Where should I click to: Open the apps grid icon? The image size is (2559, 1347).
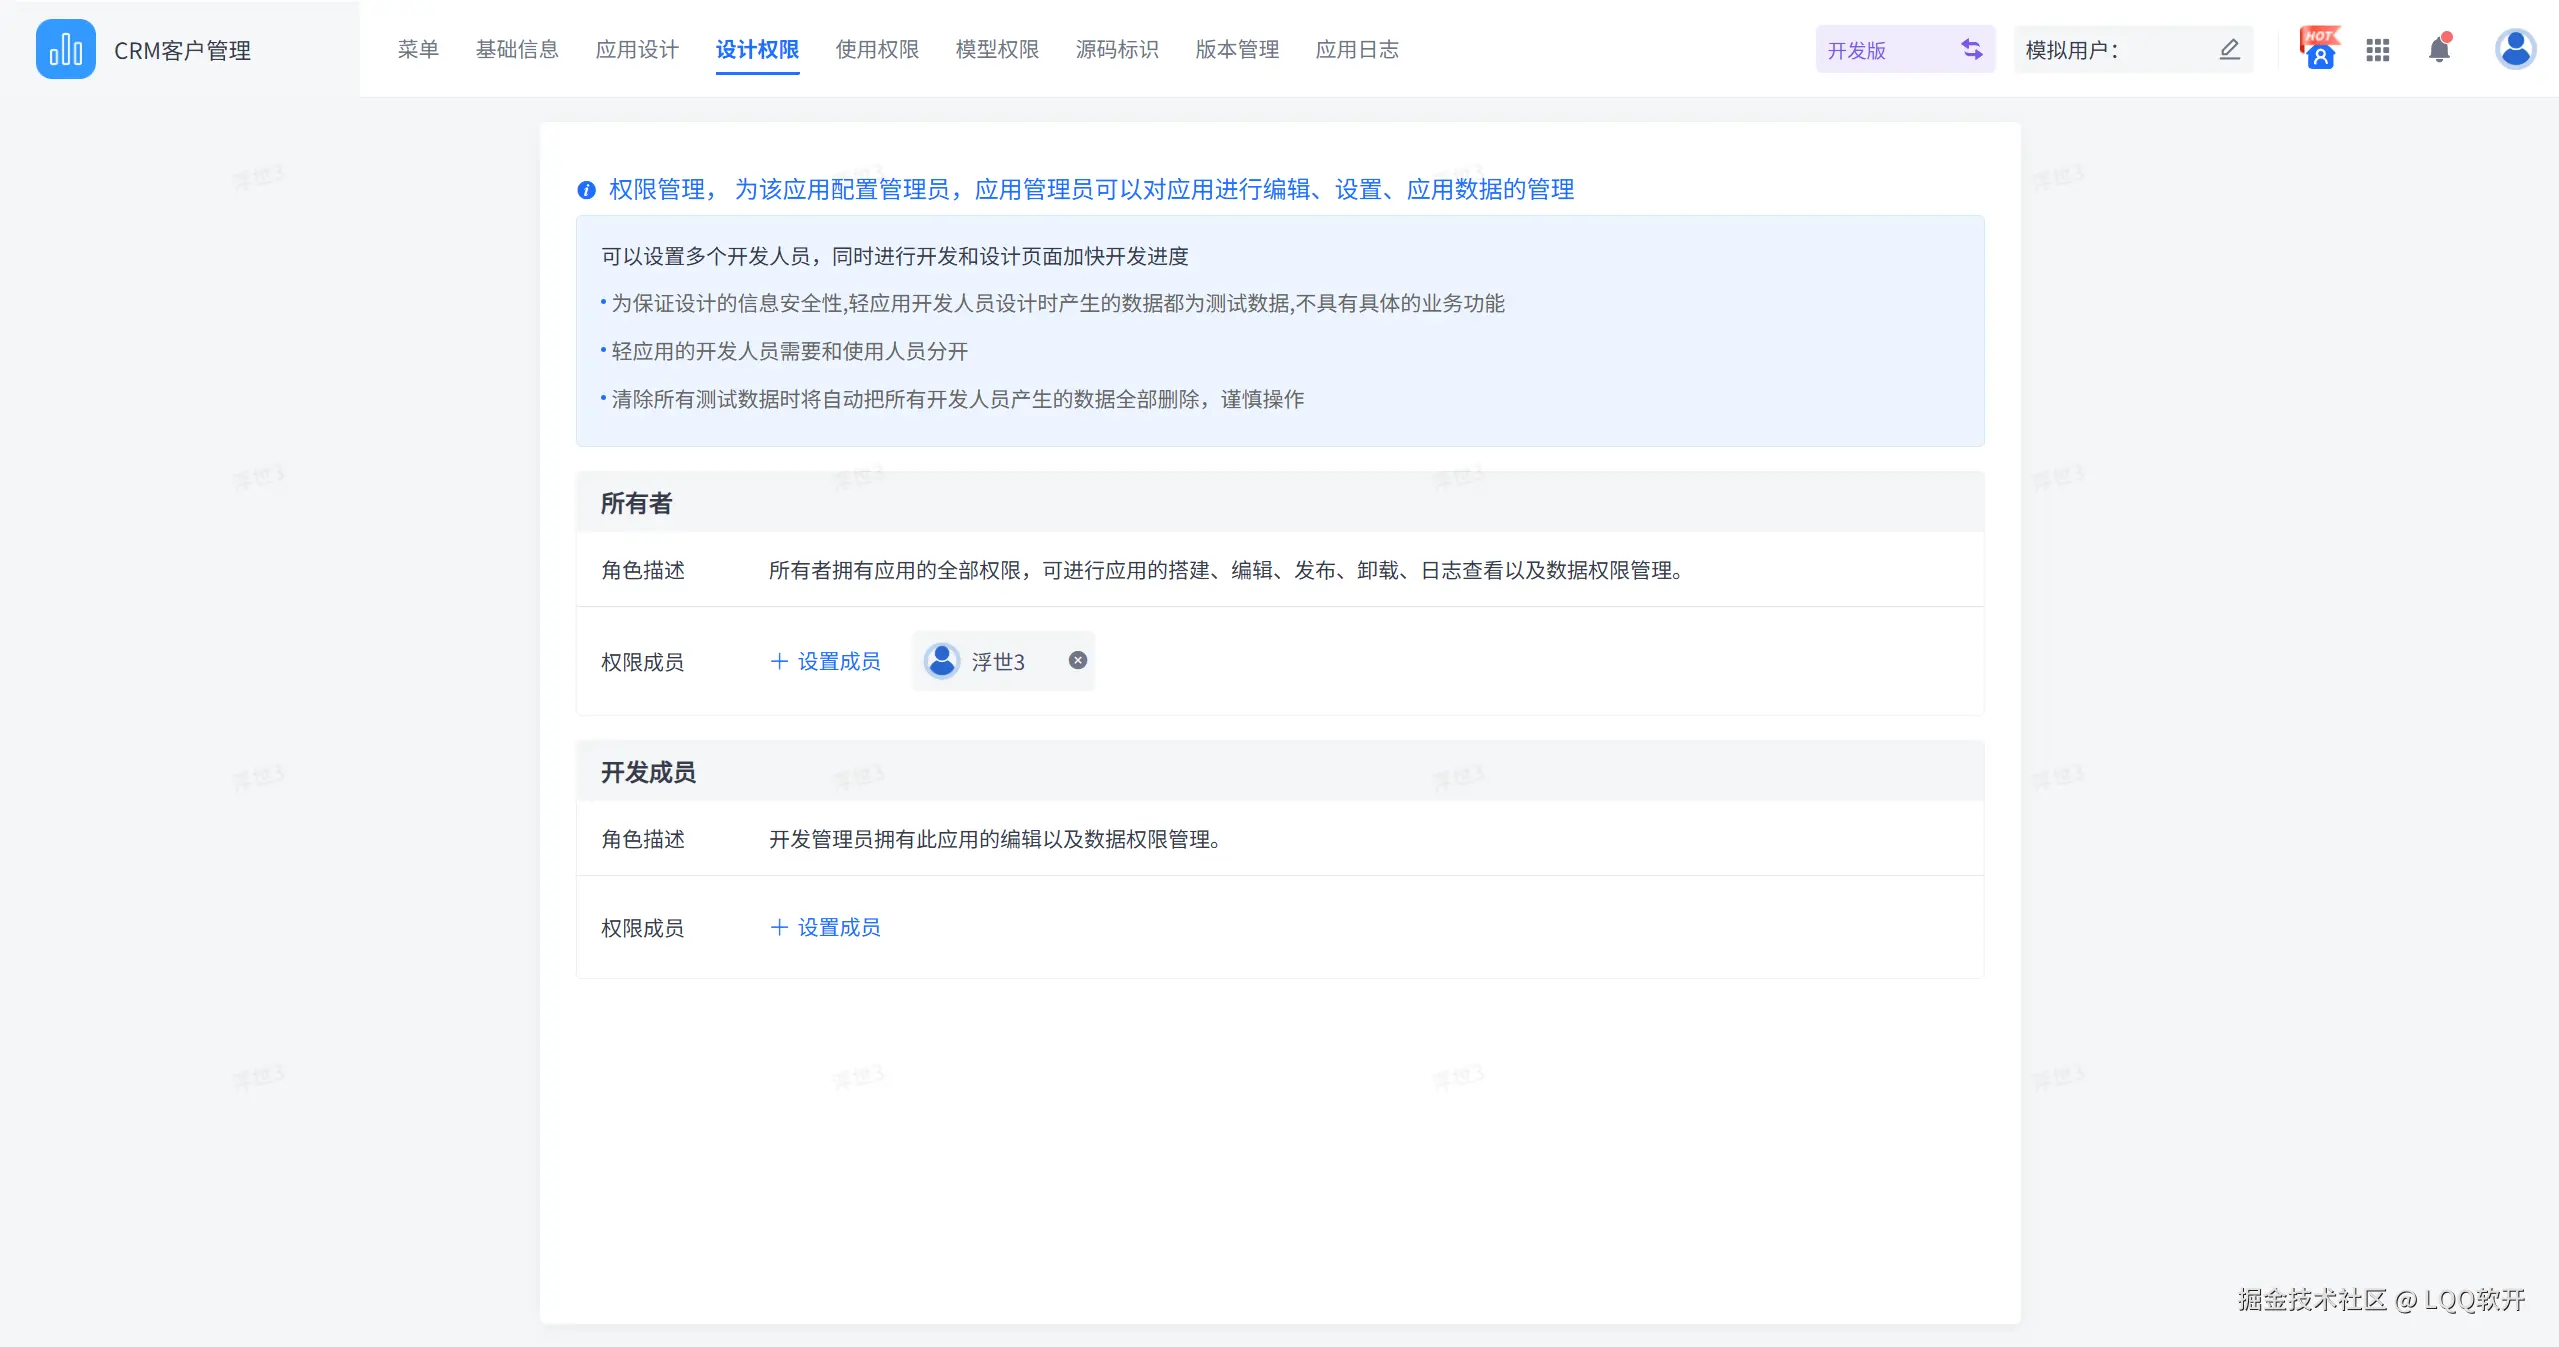2378,49
